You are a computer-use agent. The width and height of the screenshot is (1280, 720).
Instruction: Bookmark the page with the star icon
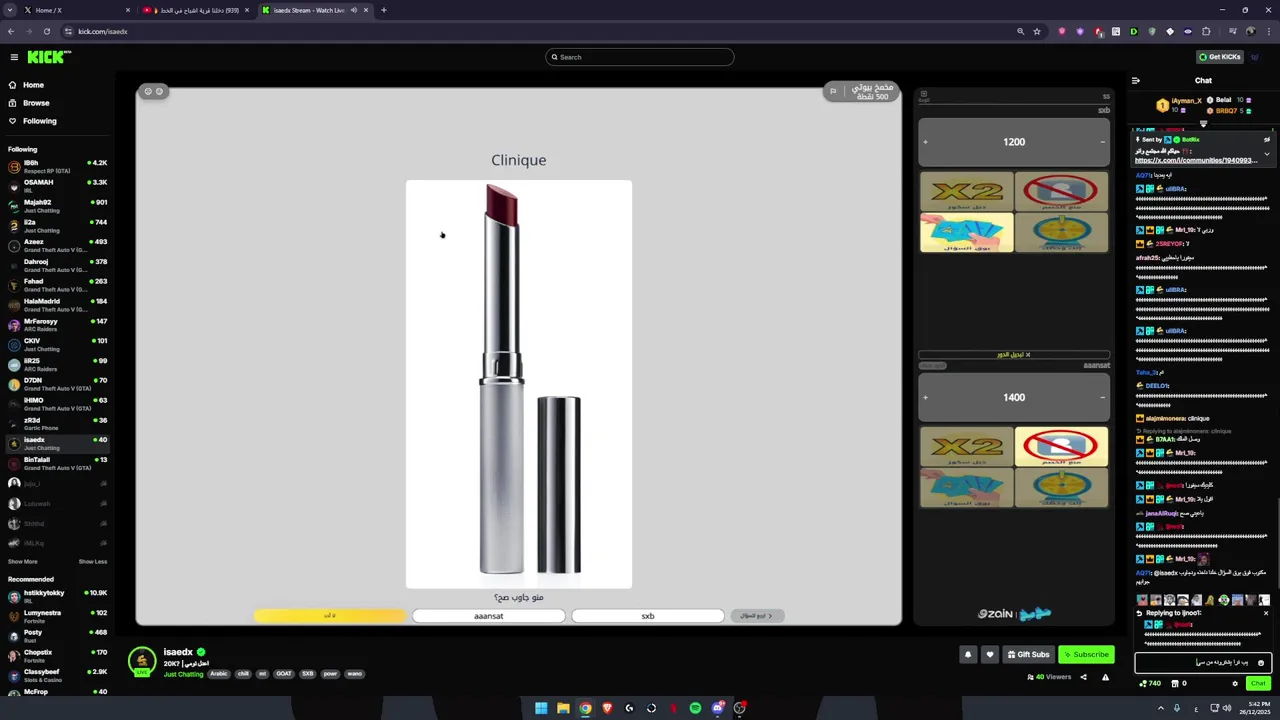pyautogui.click(x=1037, y=31)
